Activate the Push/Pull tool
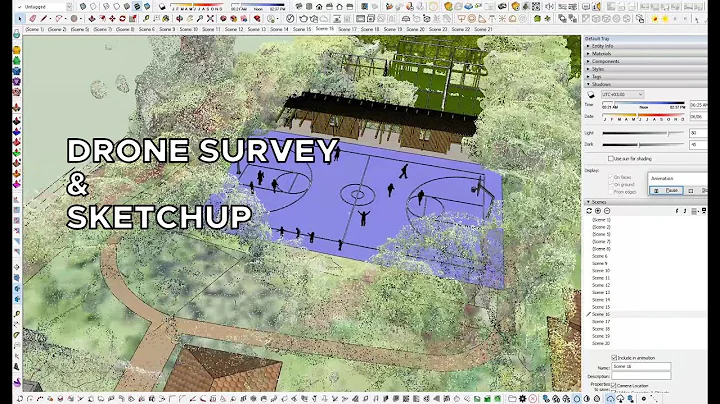Image resolution: width=720 pixels, height=404 pixels. click(92, 19)
